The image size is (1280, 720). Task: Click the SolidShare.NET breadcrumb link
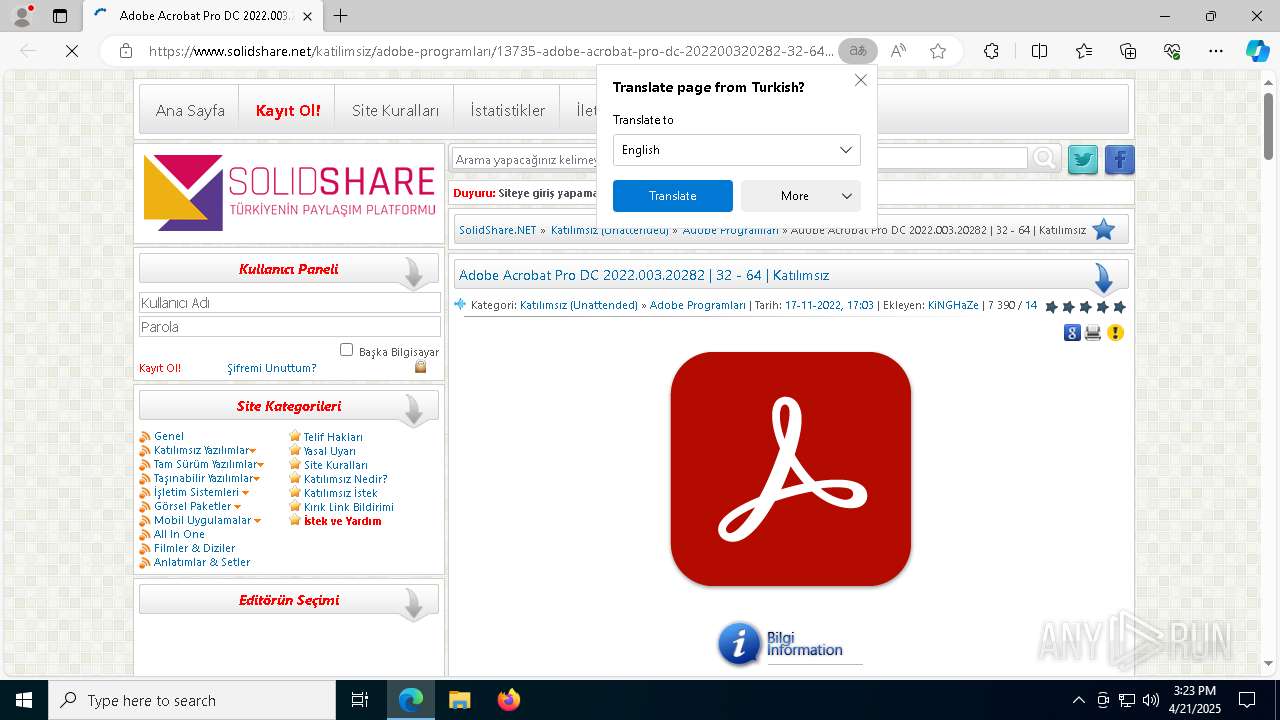pyautogui.click(x=498, y=230)
